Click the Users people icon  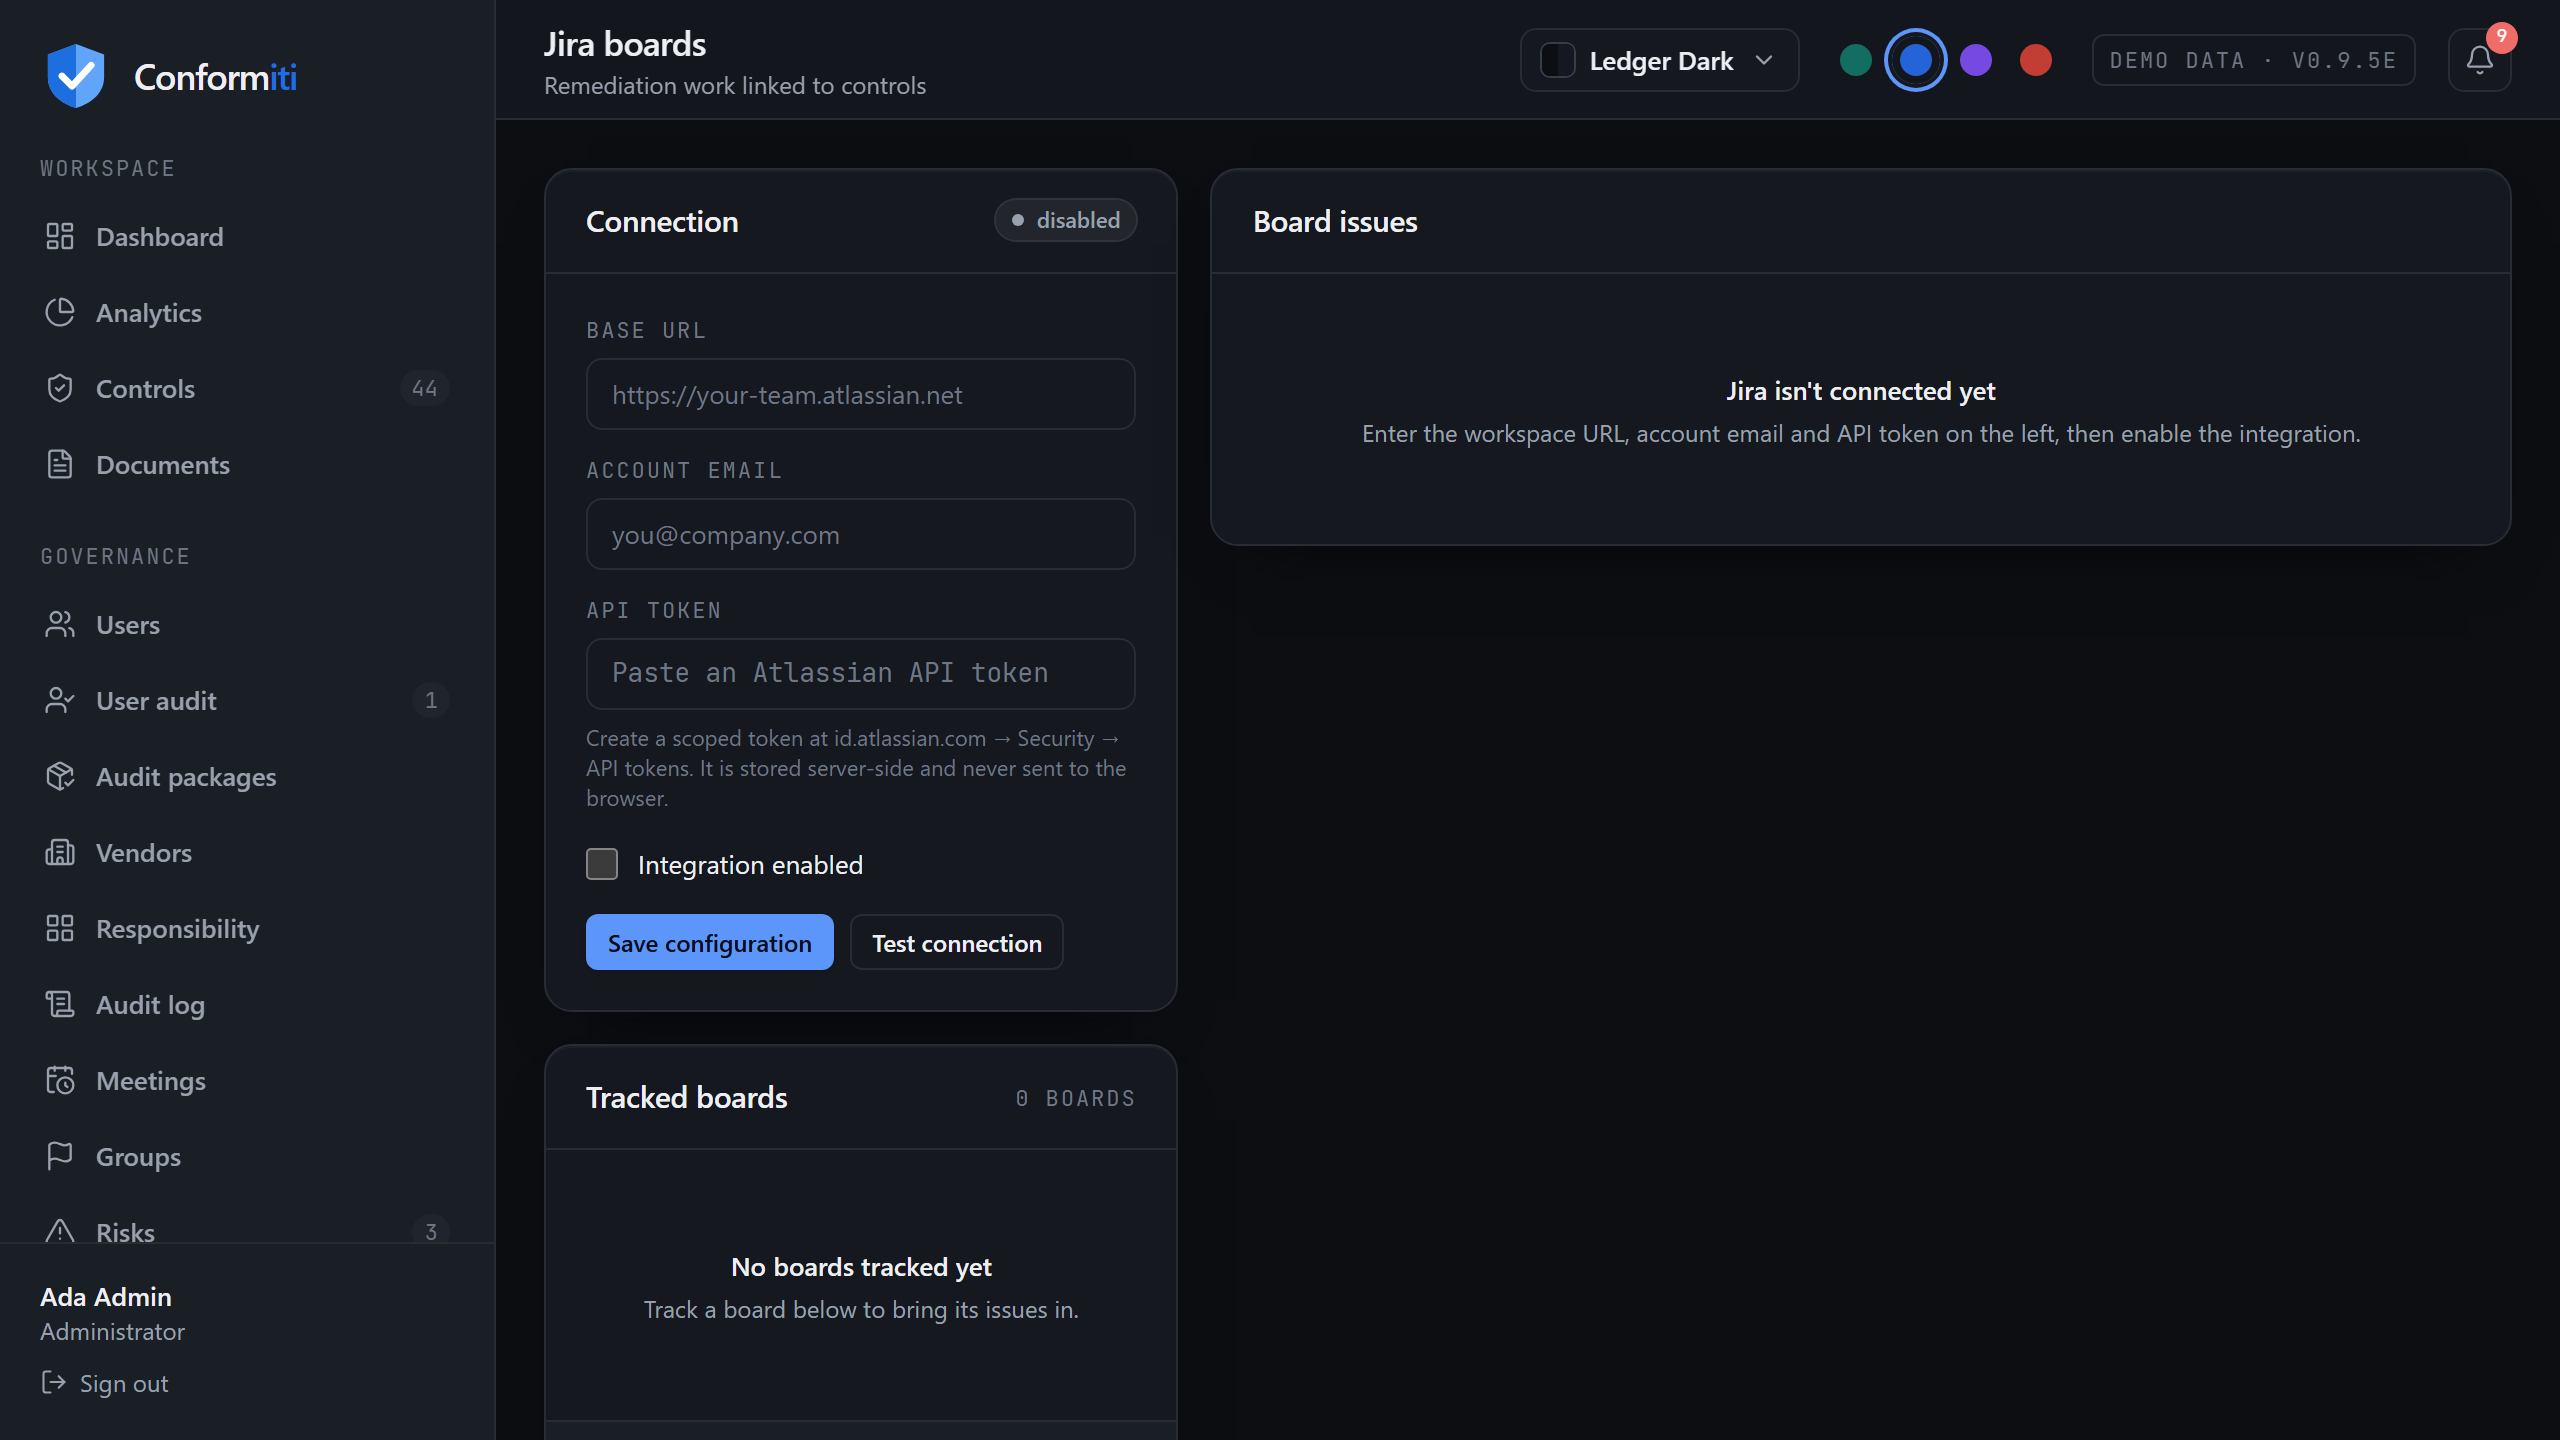point(60,624)
